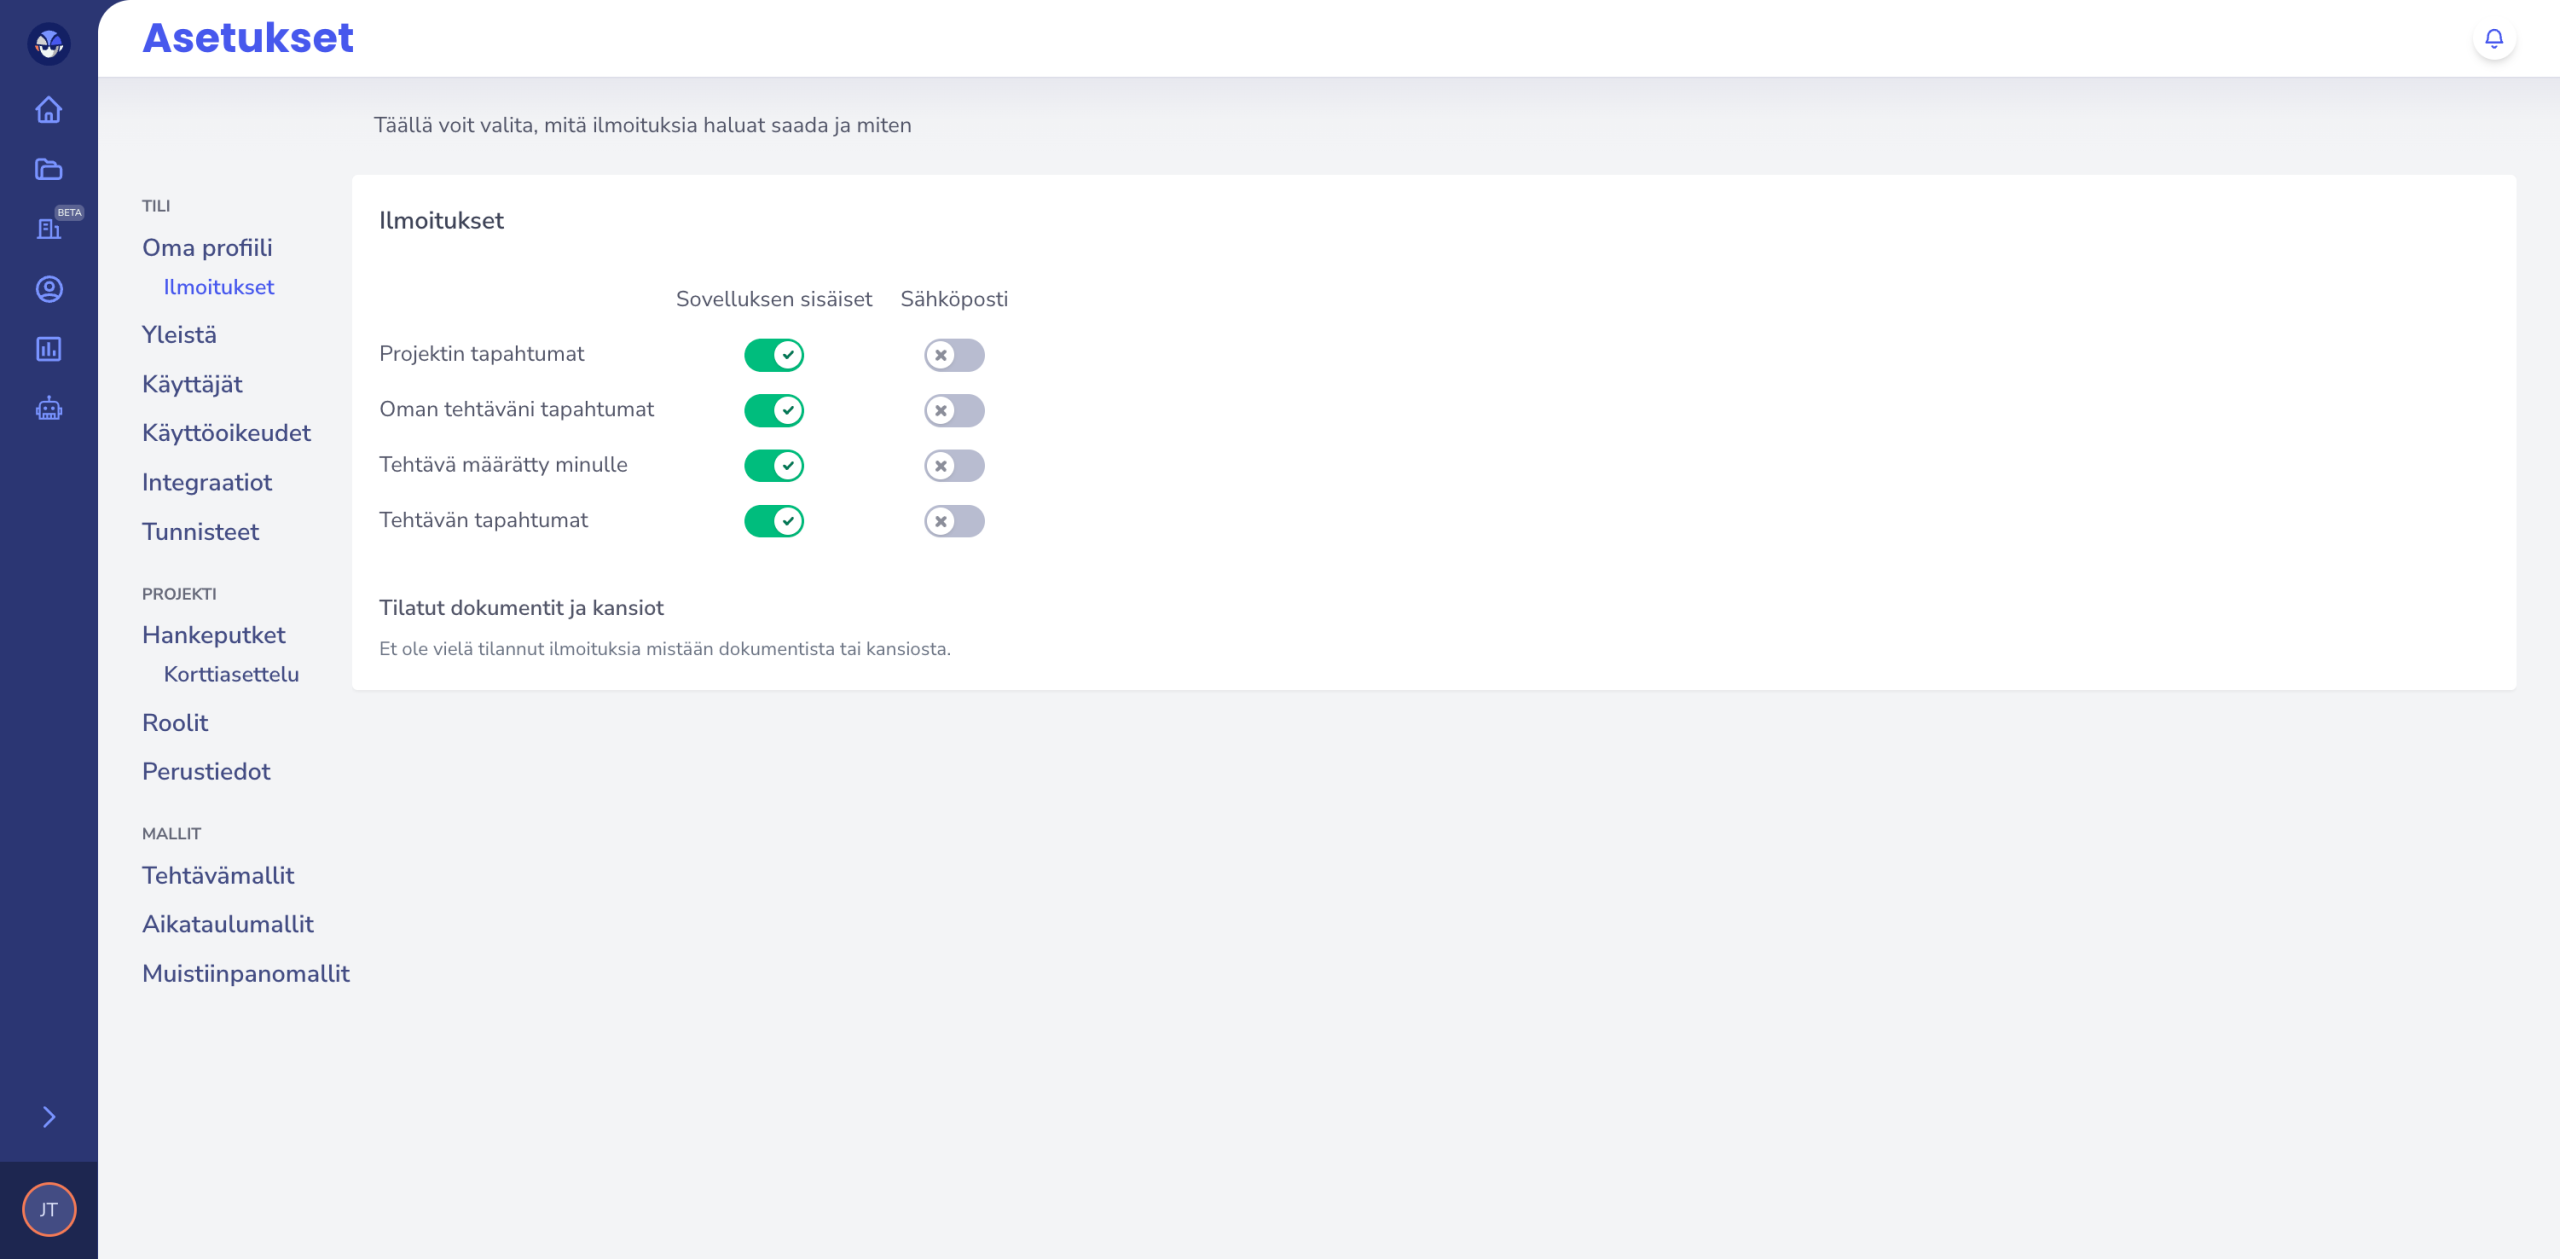Image resolution: width=2560 pixels, height=1259 pixels.
Task: Open Integraatiot settings page
Action: pos(207,483)
